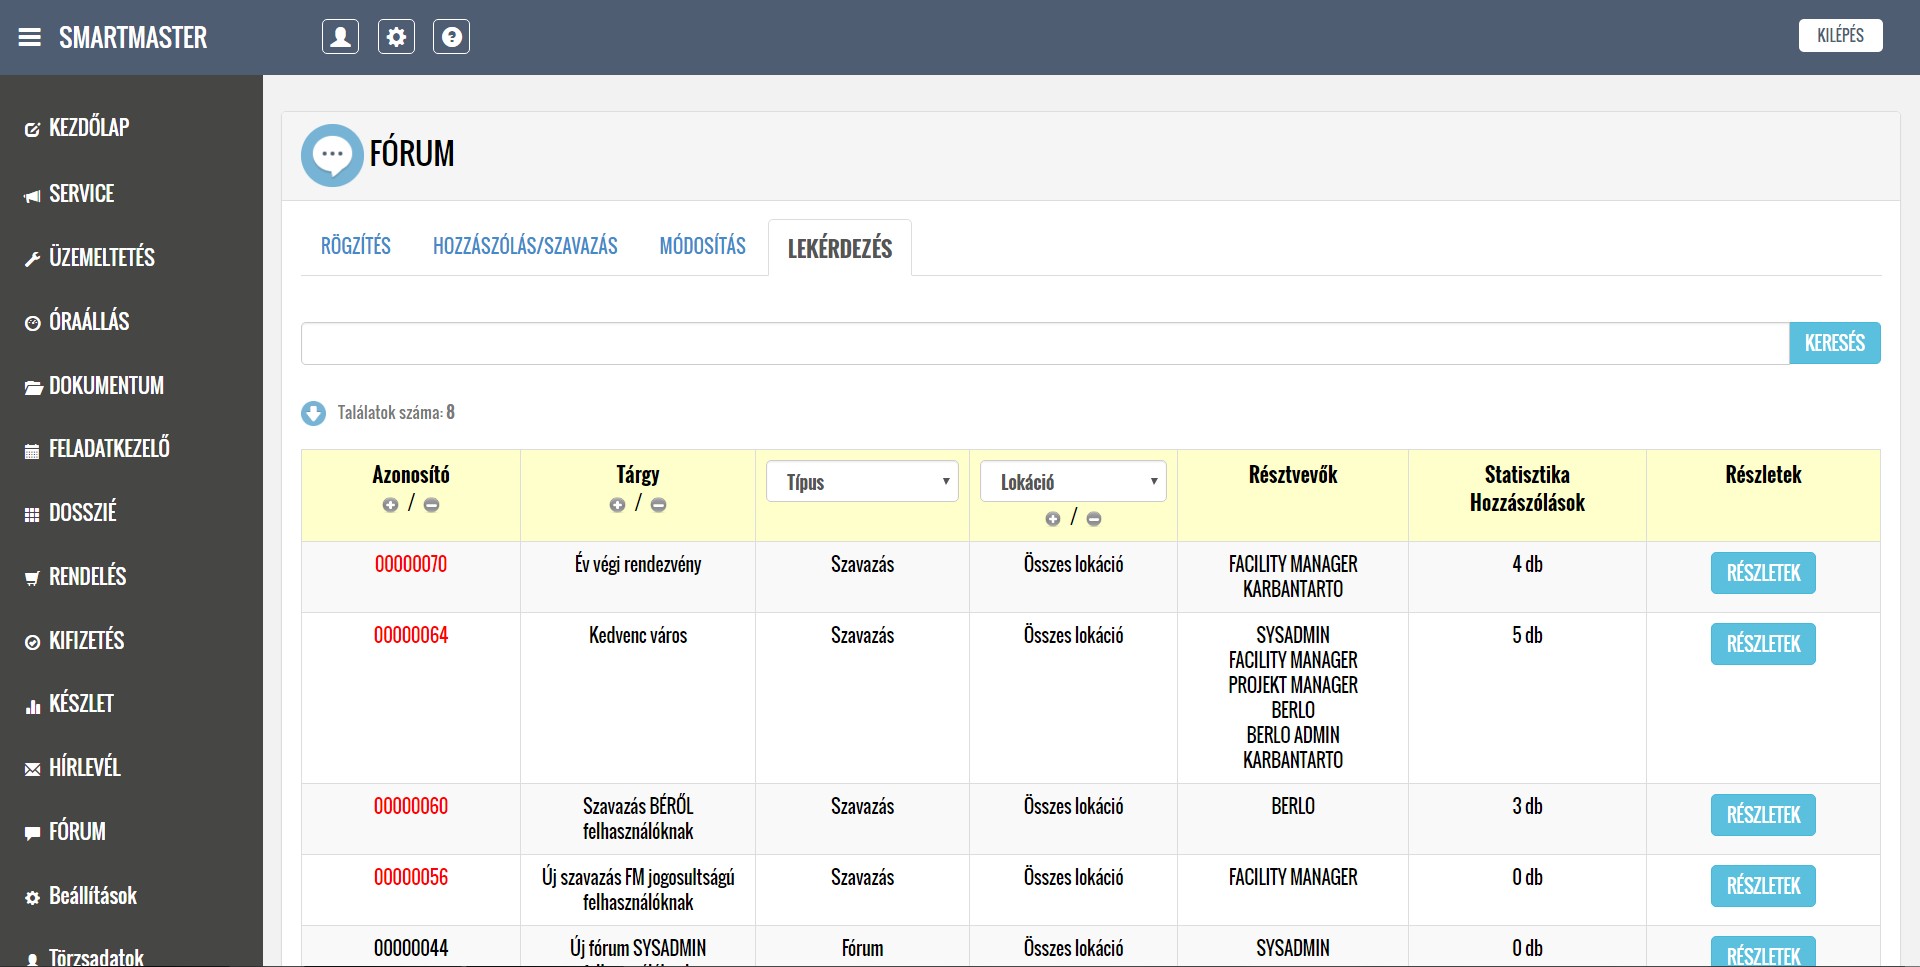Screen dimensions: 1920x967
Task: Click into the forum search text field
Action: click(1044, 343)
